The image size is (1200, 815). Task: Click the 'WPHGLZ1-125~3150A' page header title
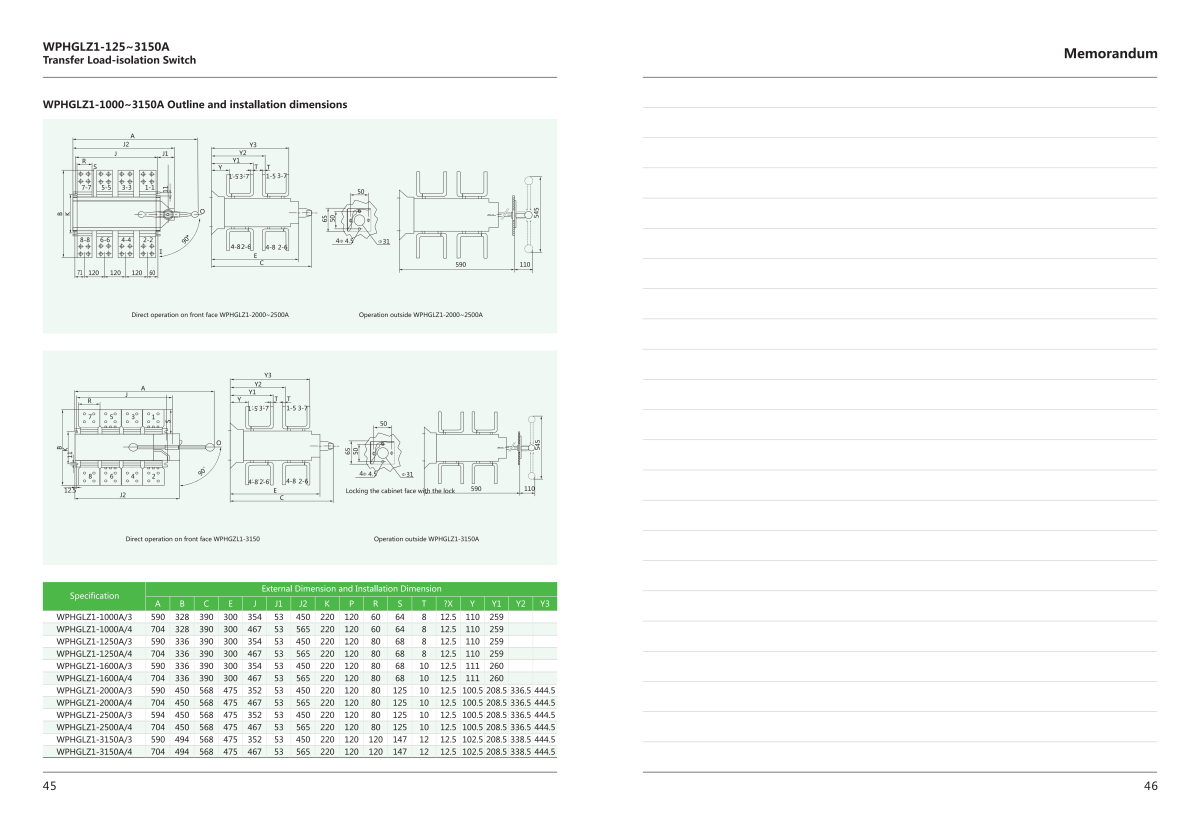coord(106,46)
